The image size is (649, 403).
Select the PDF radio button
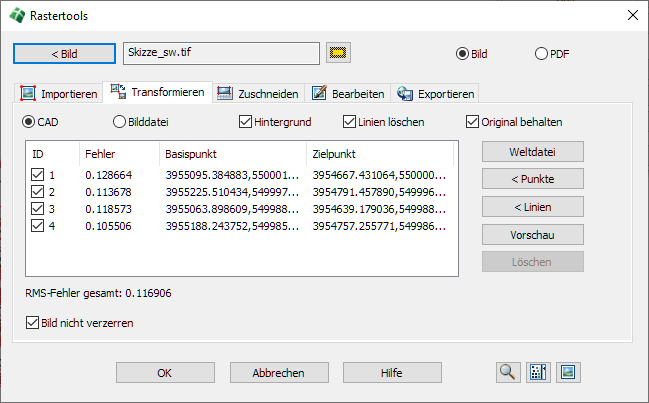(x=542, y=54)
